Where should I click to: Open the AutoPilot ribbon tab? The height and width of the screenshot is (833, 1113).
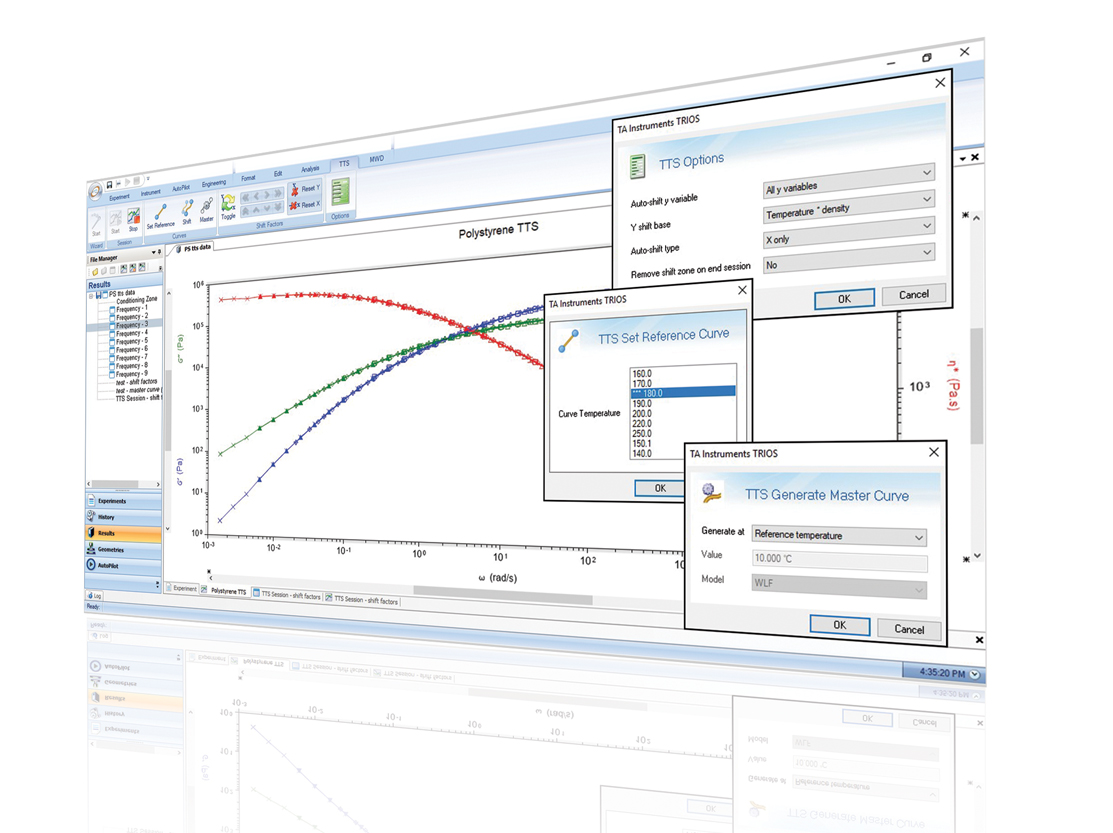181,188
